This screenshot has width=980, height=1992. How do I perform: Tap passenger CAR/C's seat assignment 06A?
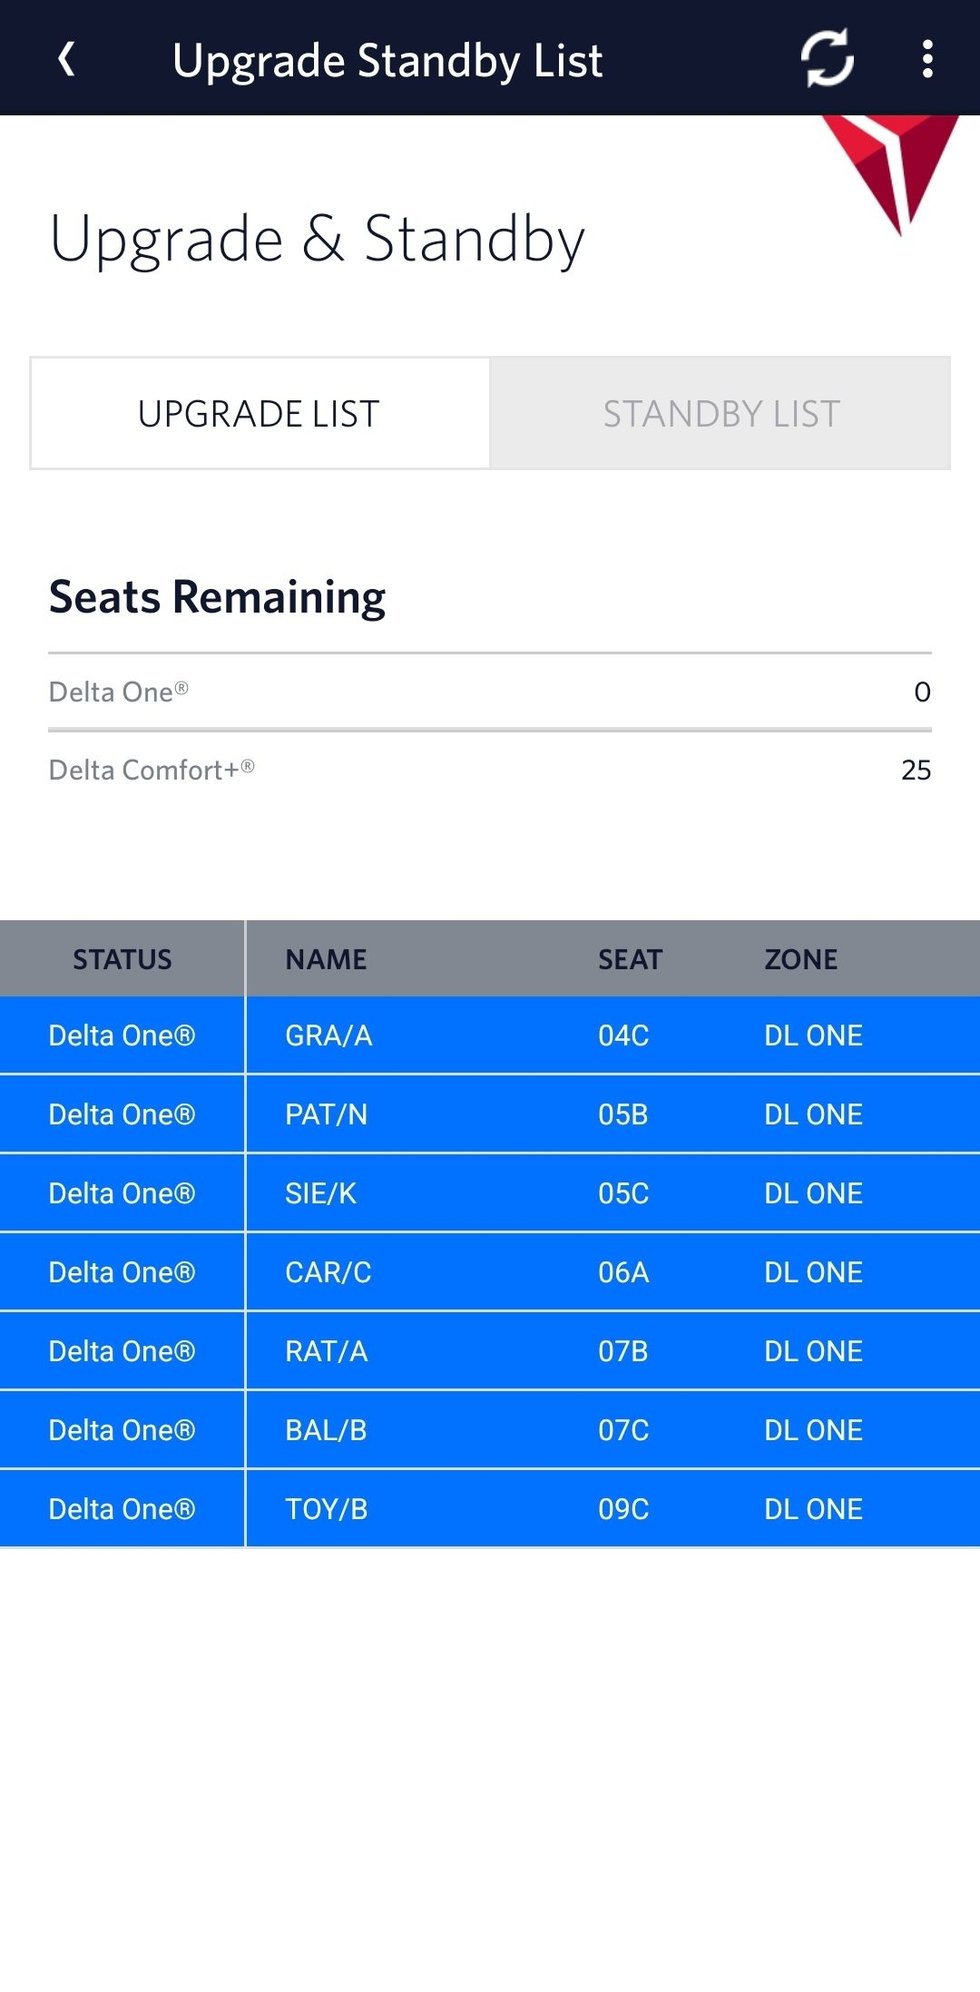point(623,1271)
